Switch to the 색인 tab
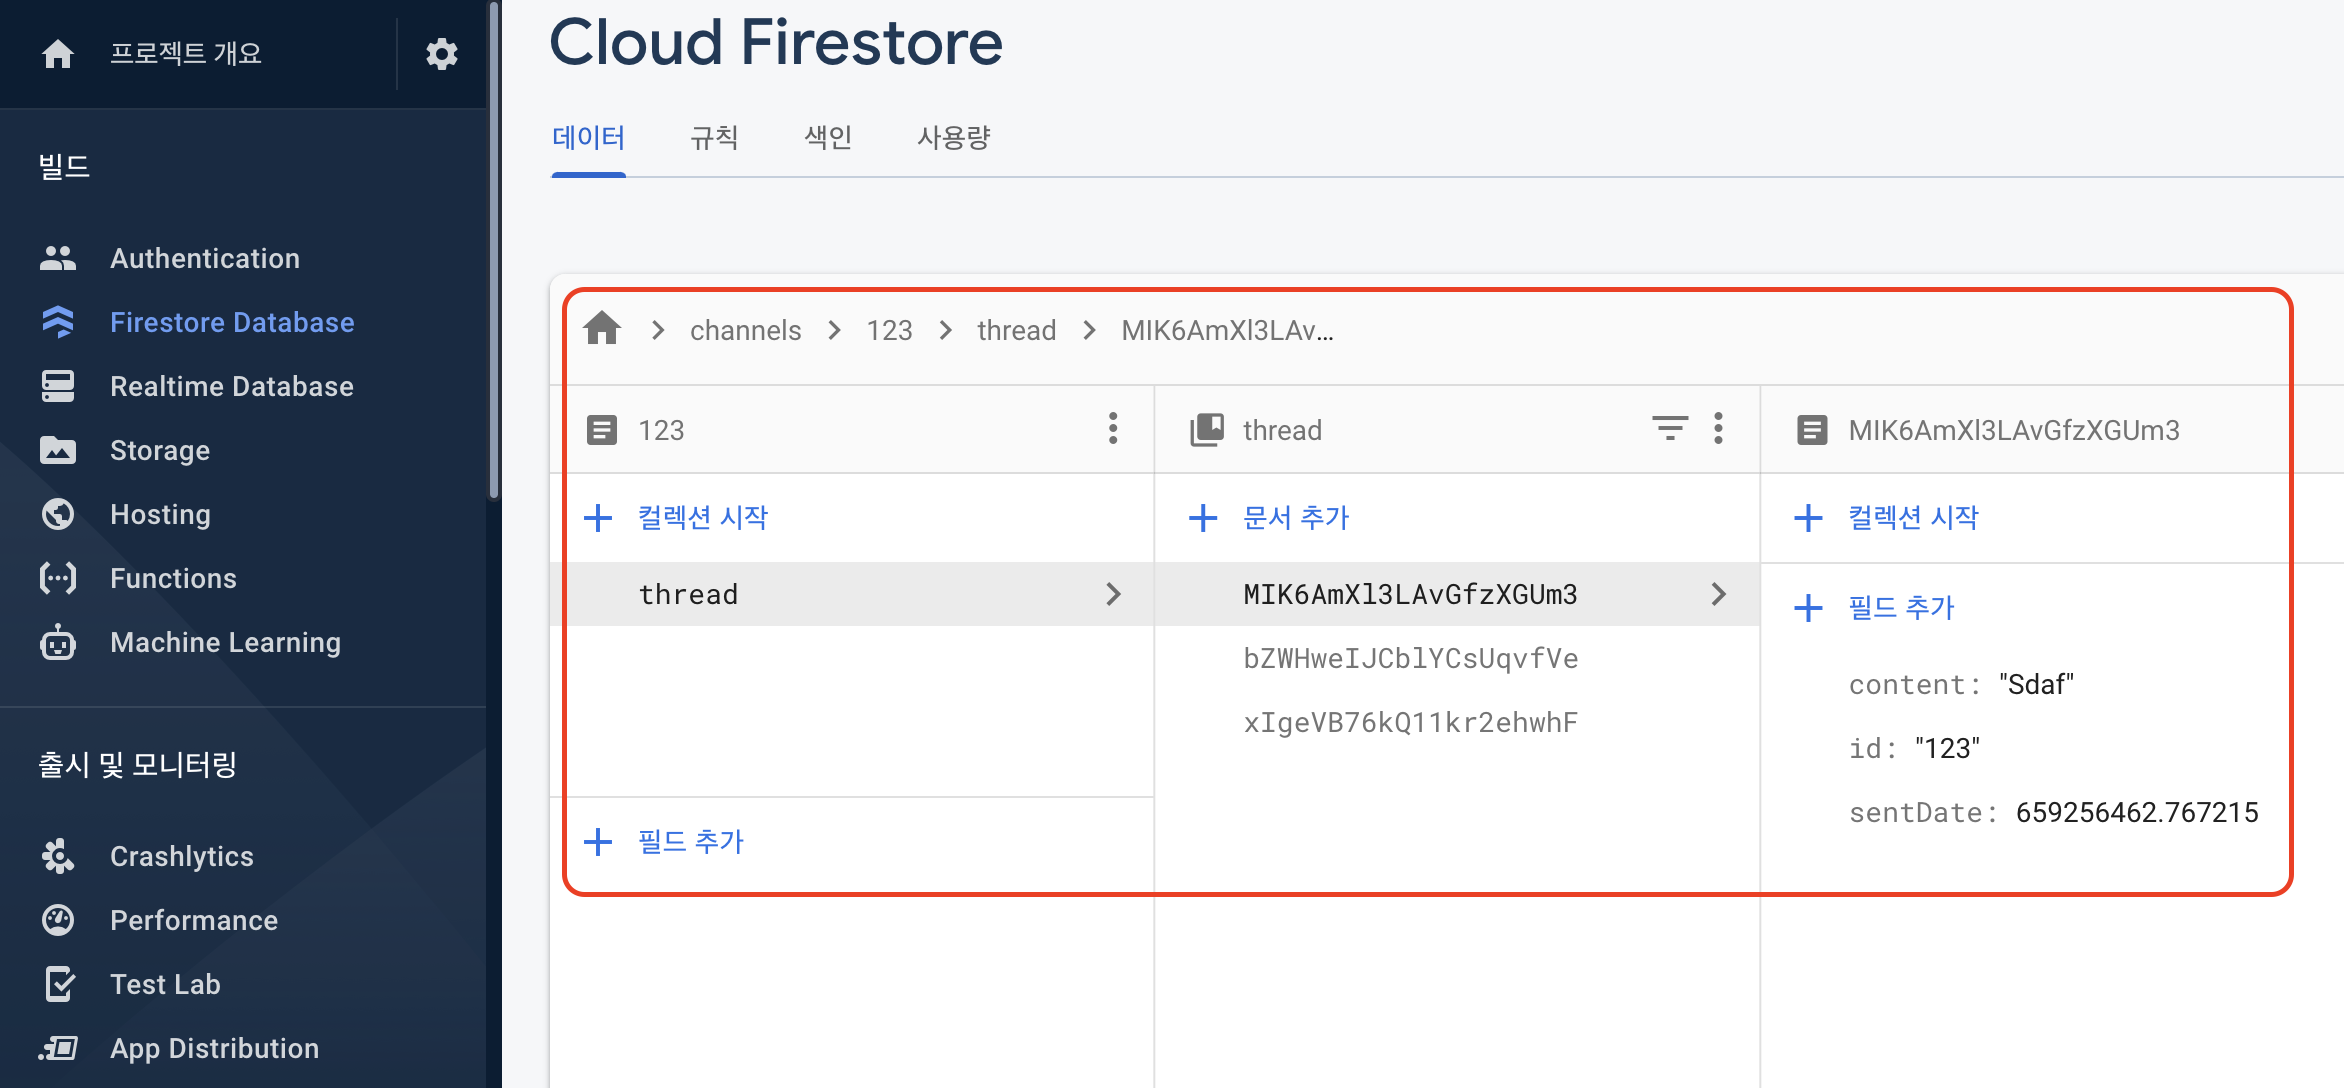This screenshot has width=2344, height=1088. pos(828,137)
